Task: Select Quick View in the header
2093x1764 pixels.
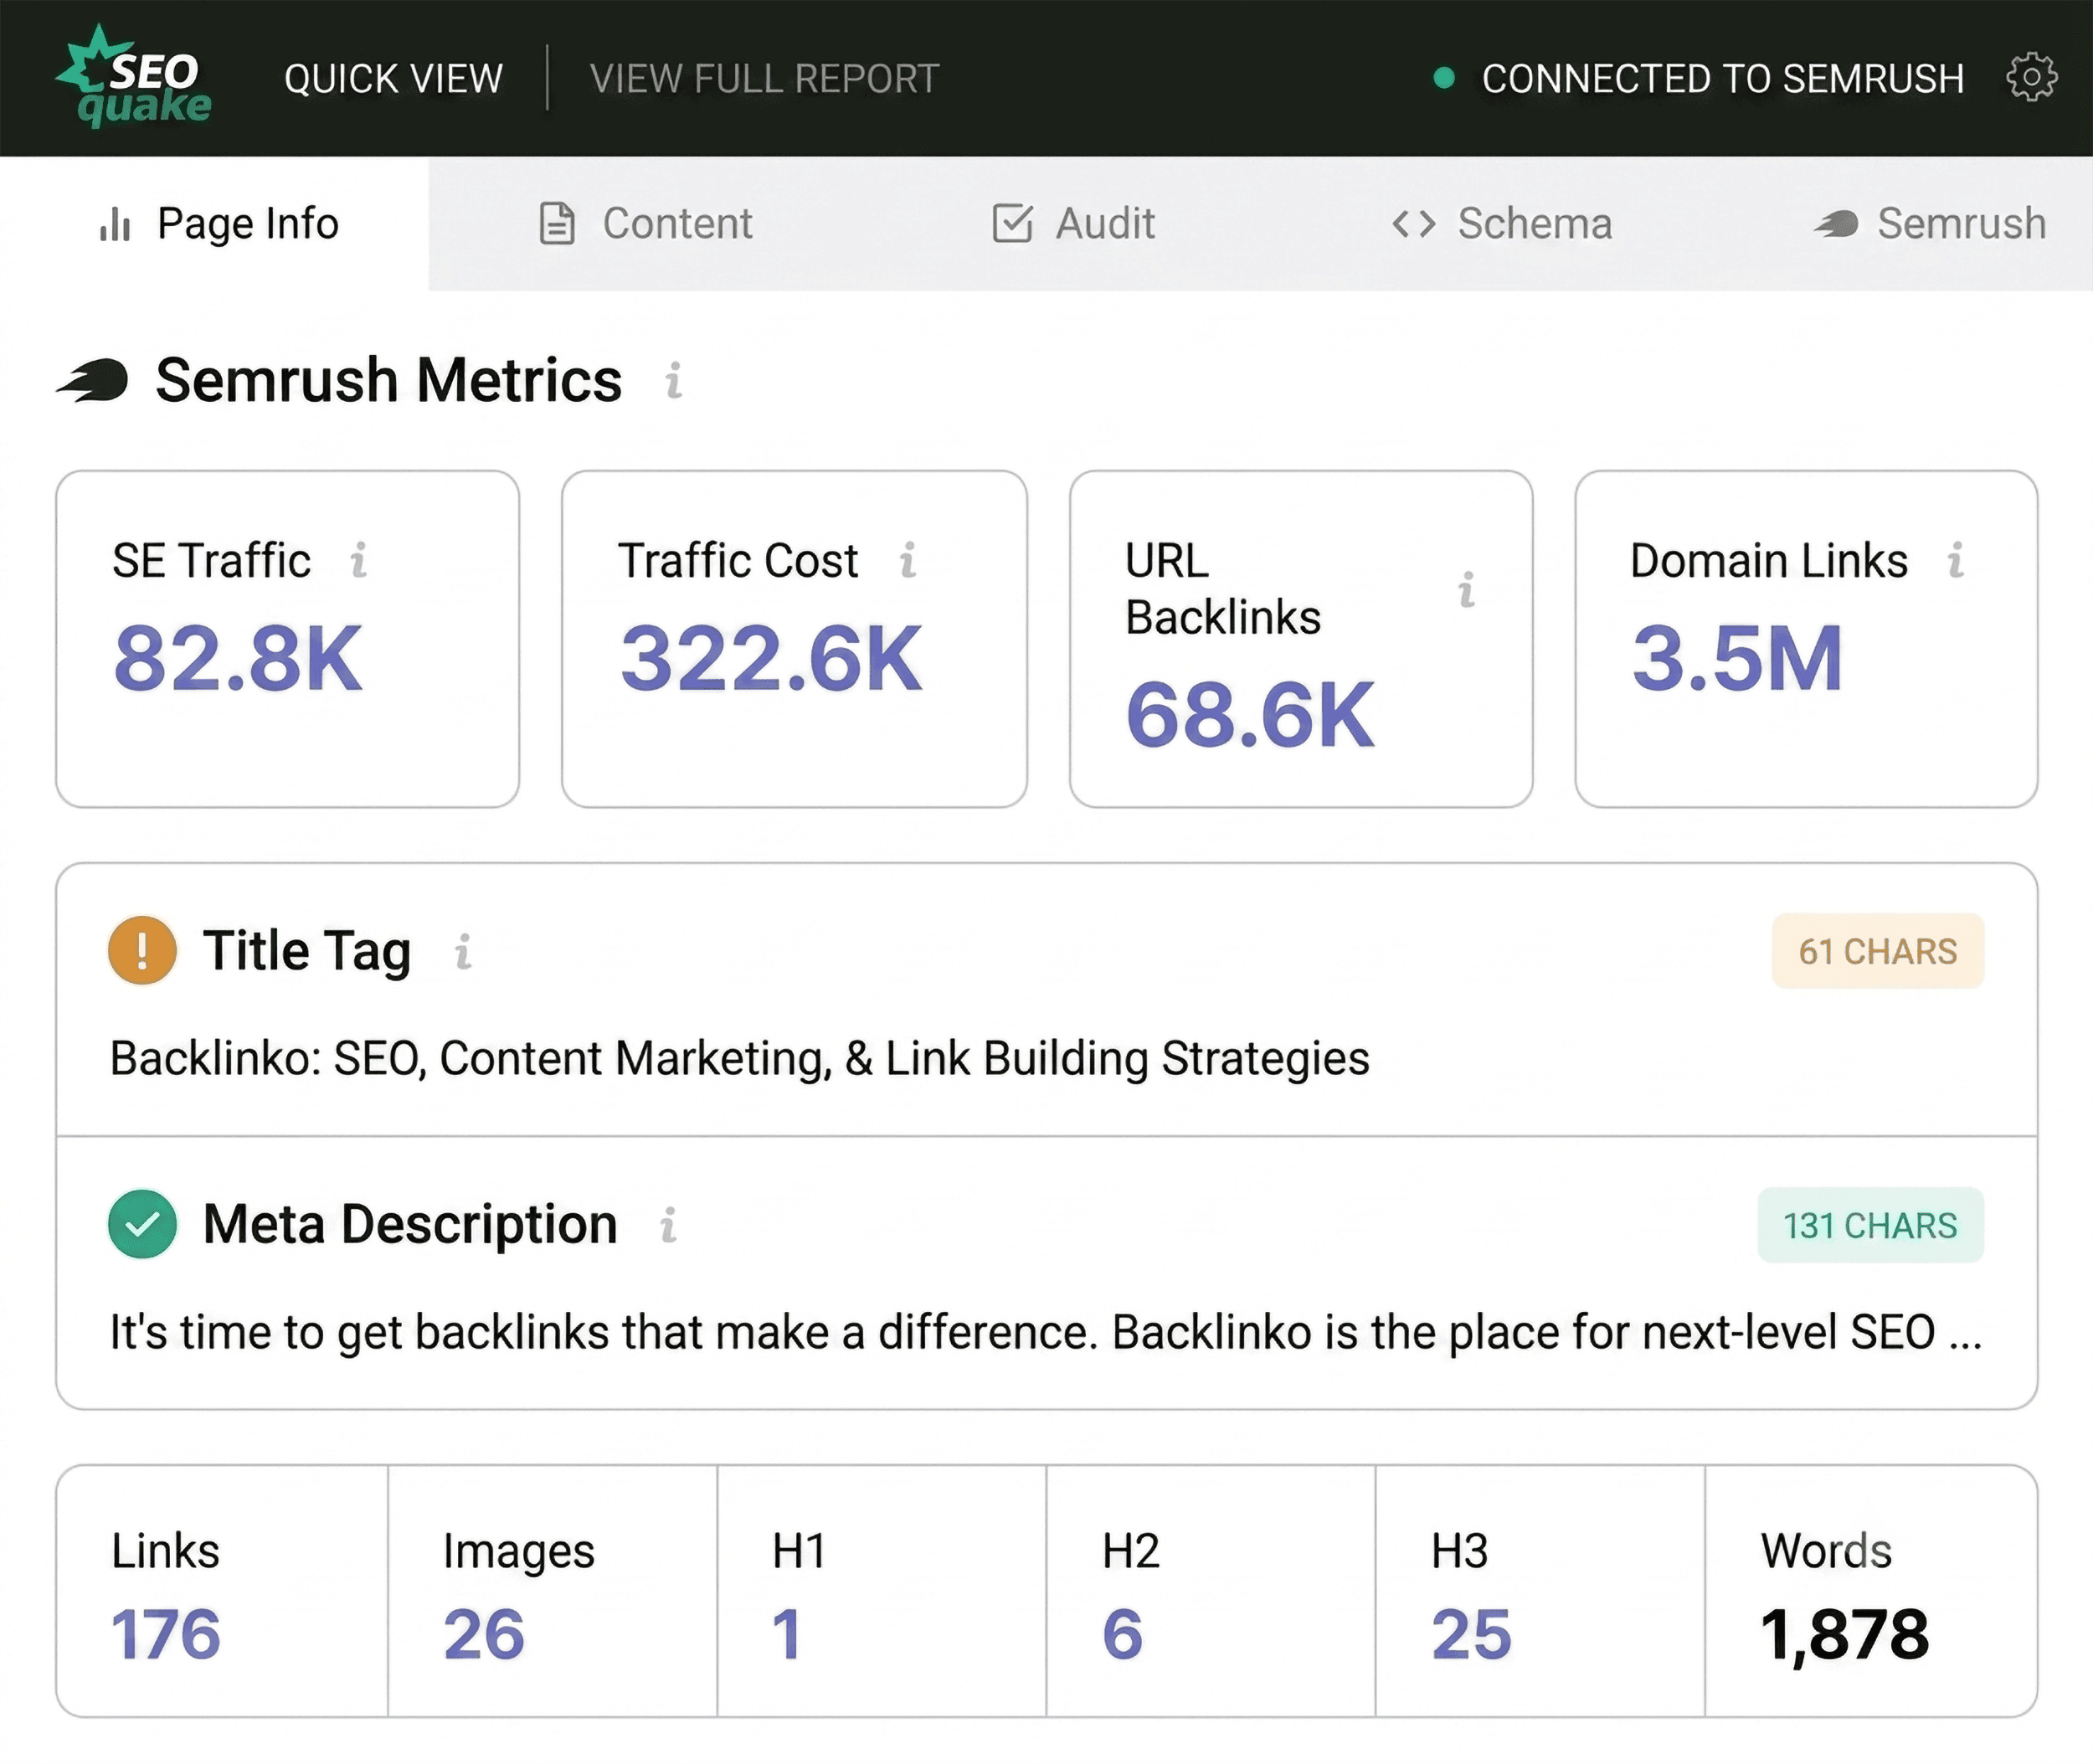Action: click(394, 78)
